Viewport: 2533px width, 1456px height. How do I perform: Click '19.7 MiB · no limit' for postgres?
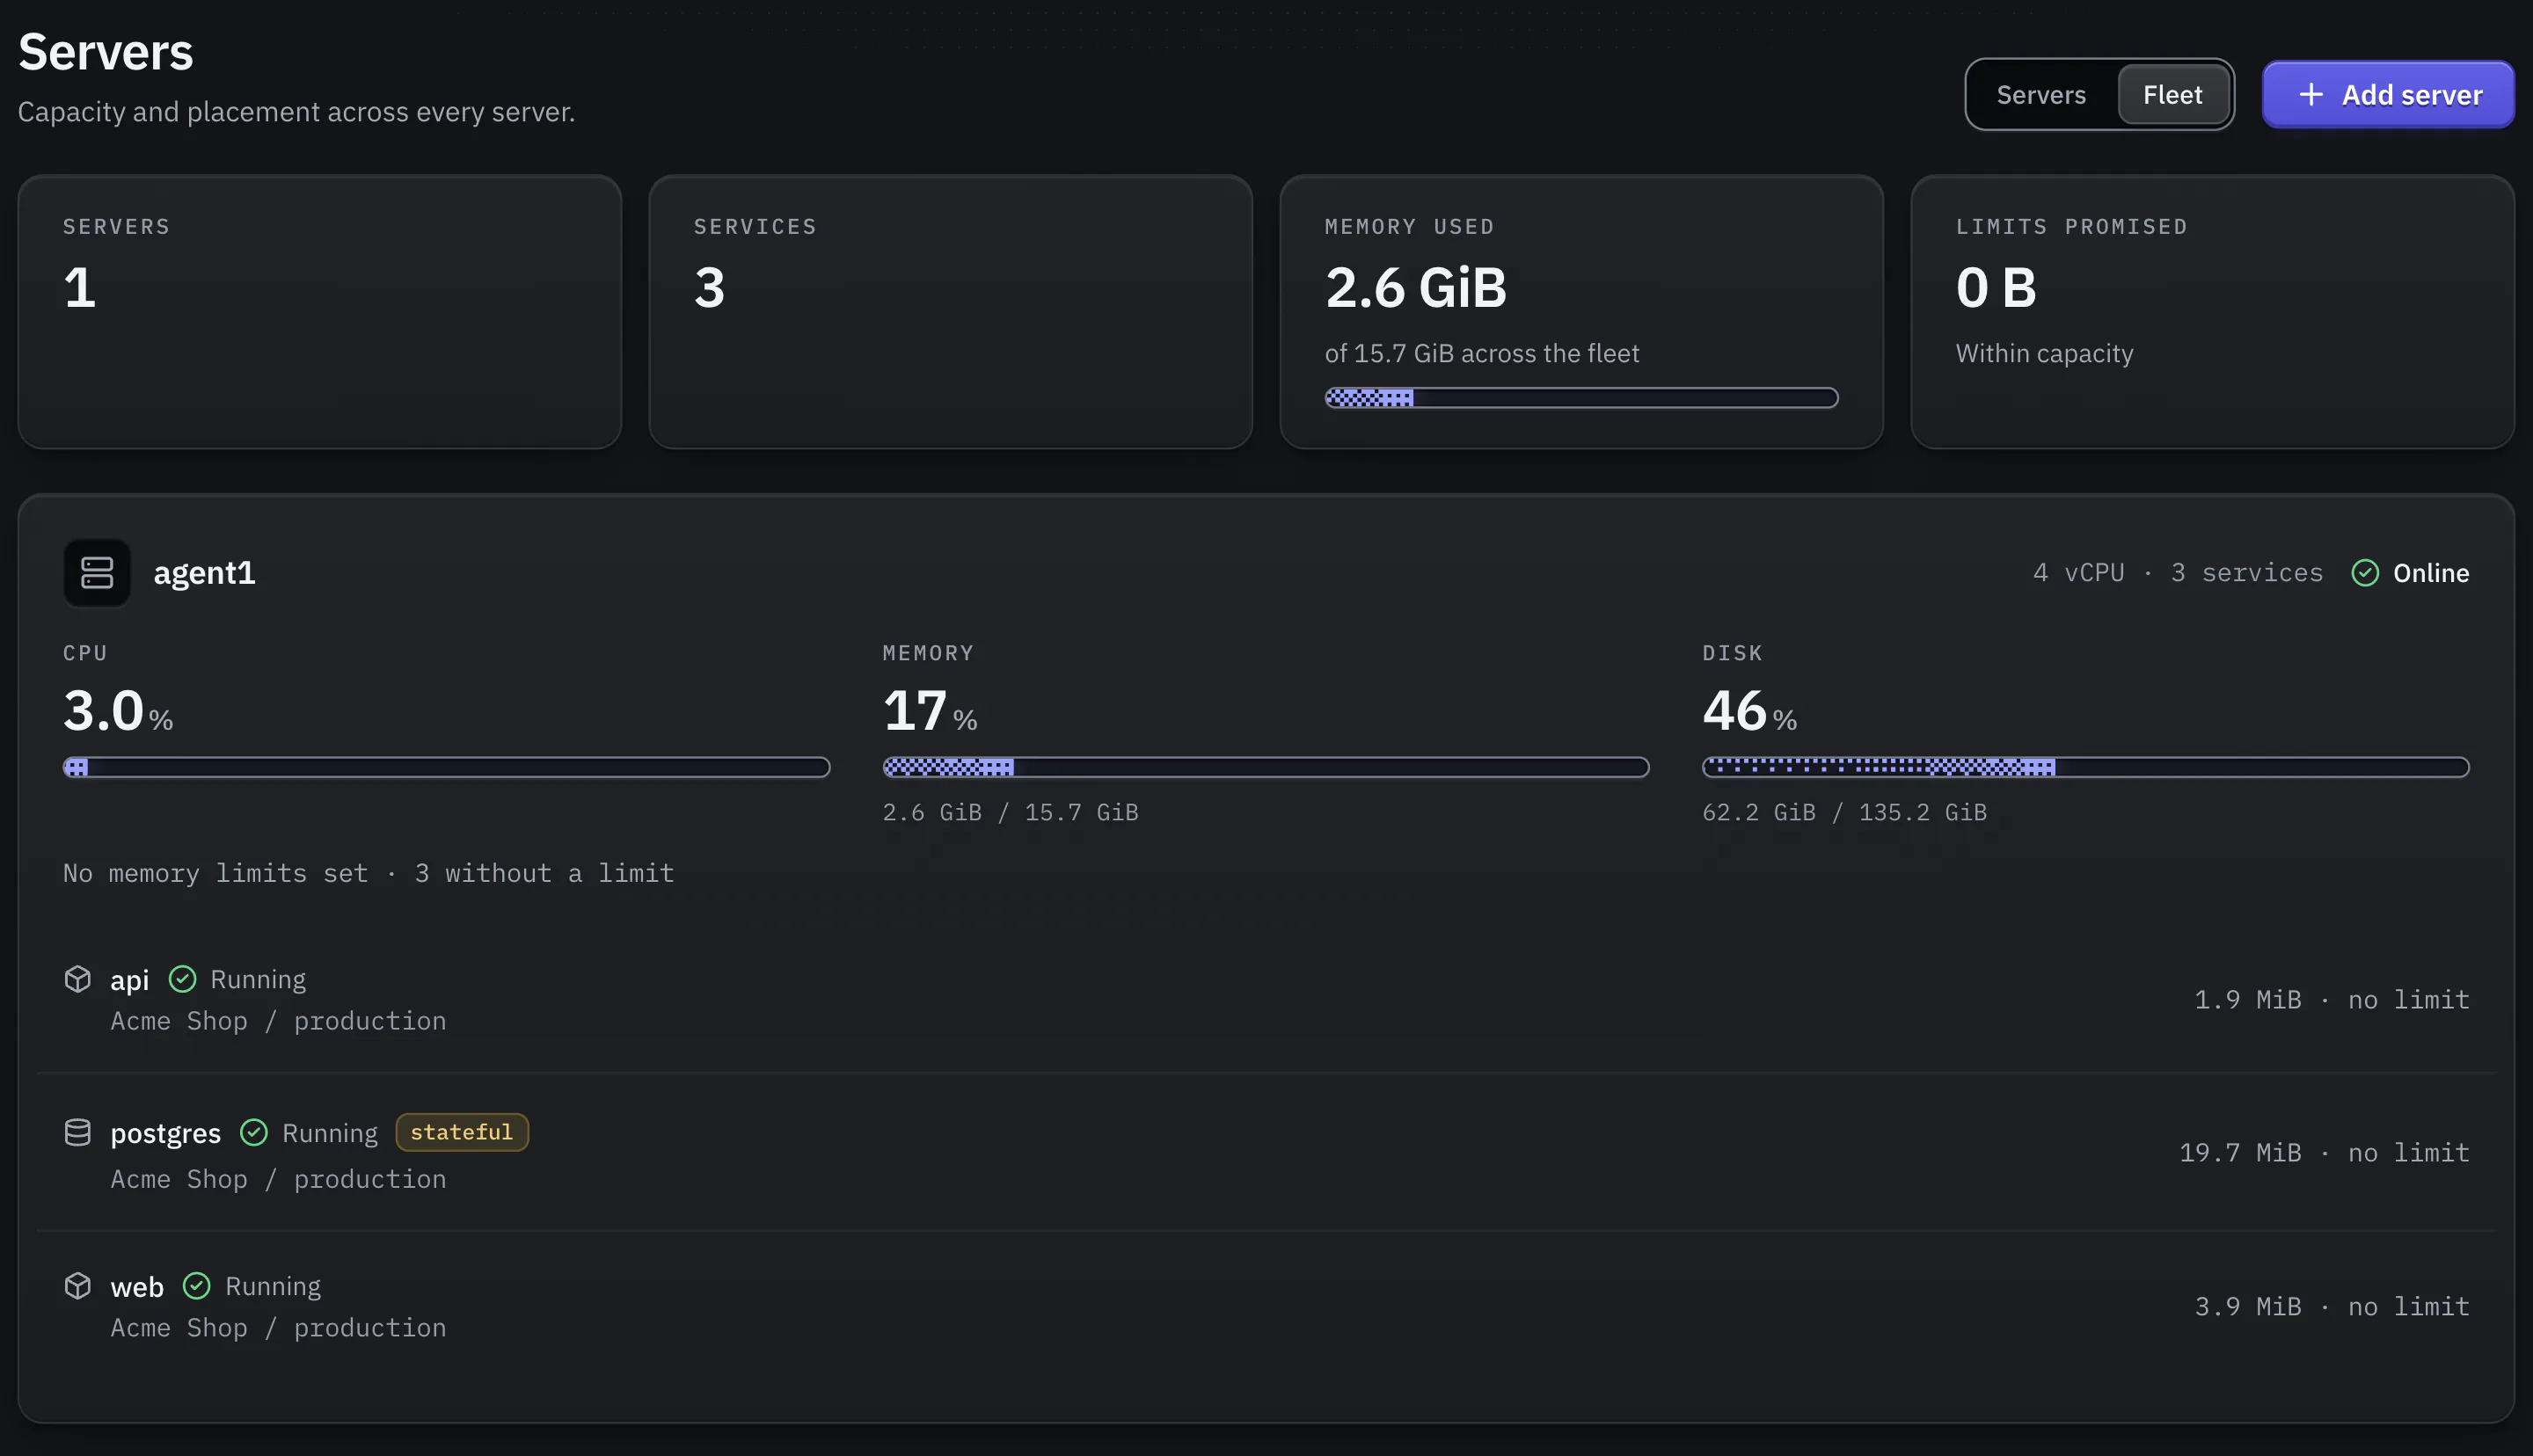(x=2324, y=1153)
